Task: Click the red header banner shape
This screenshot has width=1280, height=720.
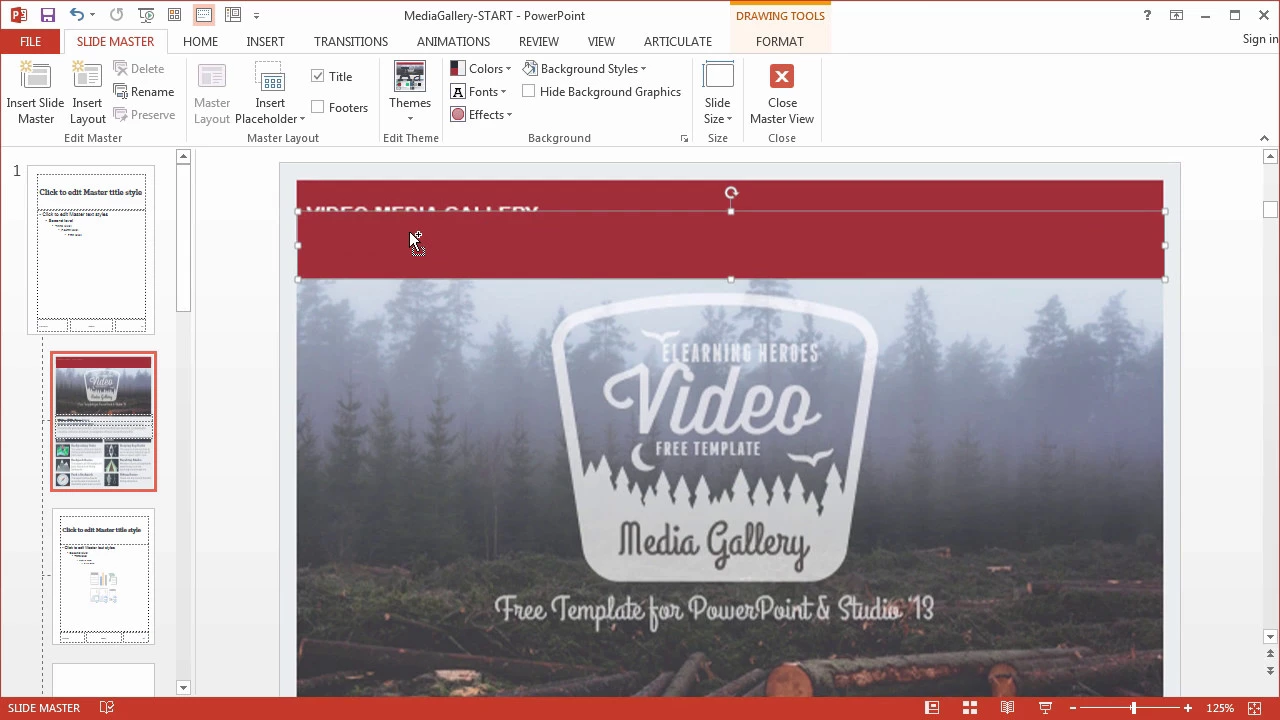Action: coord(731,245)
